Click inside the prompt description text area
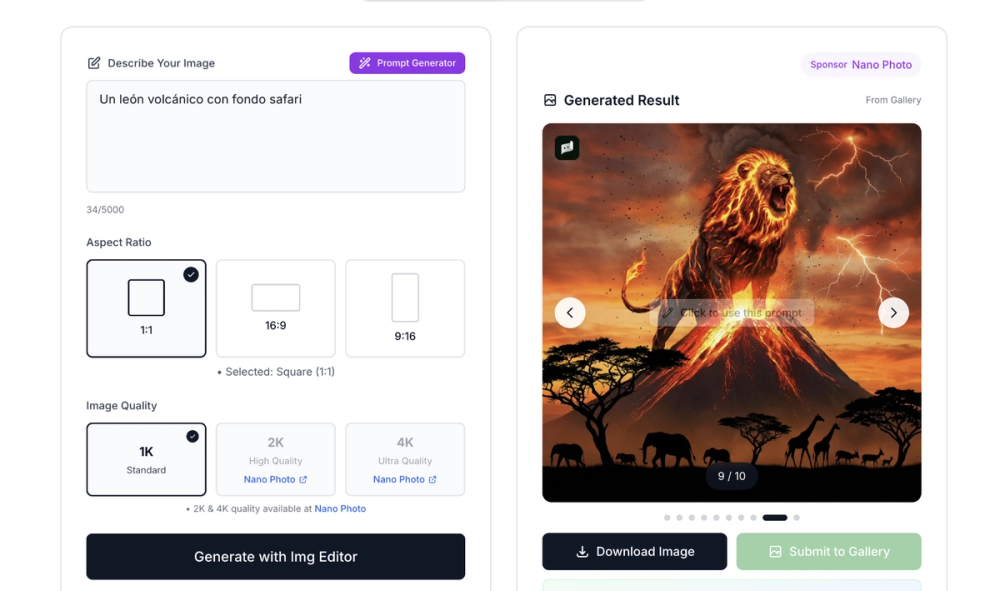 tap(275, 135)
